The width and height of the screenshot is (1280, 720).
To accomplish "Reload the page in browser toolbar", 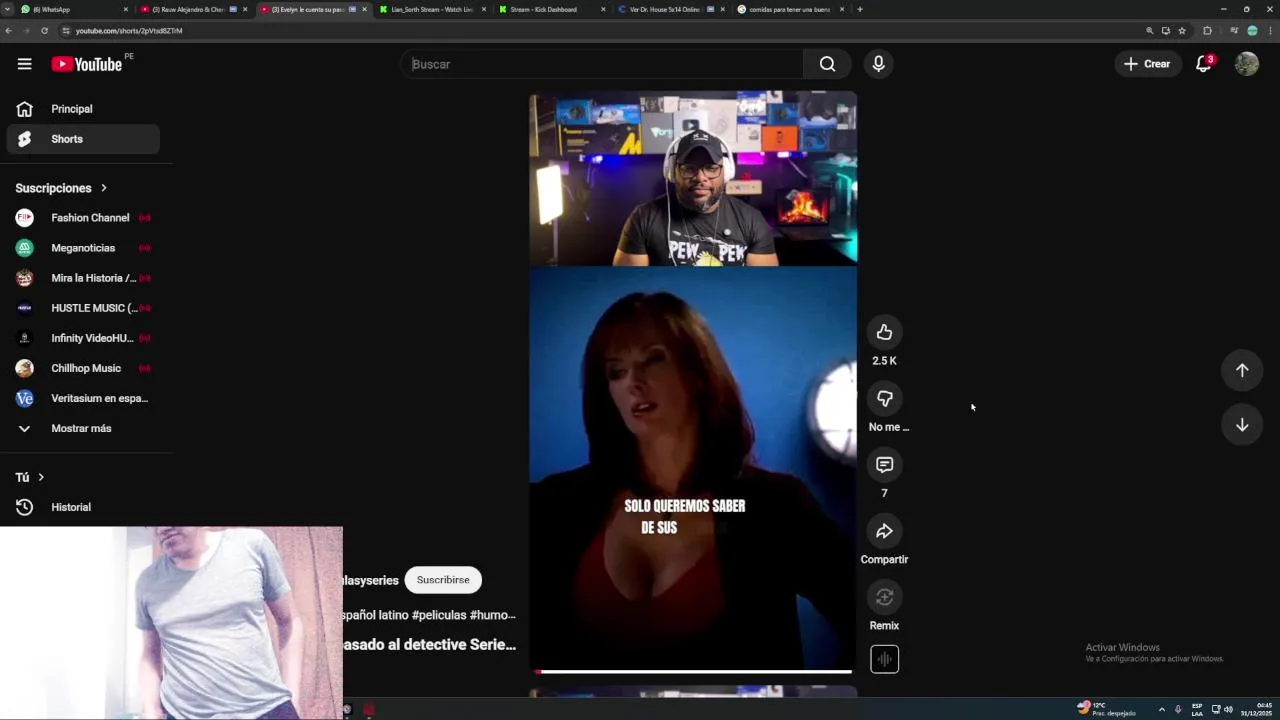I will (x=44, y=31).
